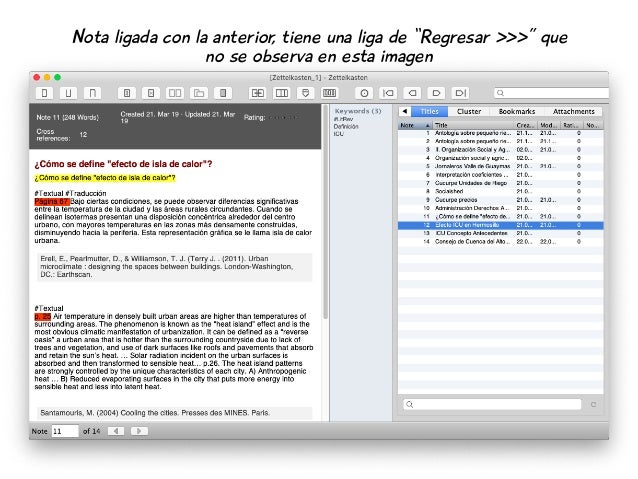Screen dimensions: 638x479
Task: Select row 7 'Cucurpe Unidades de Riego'
Action: [500, 183]
